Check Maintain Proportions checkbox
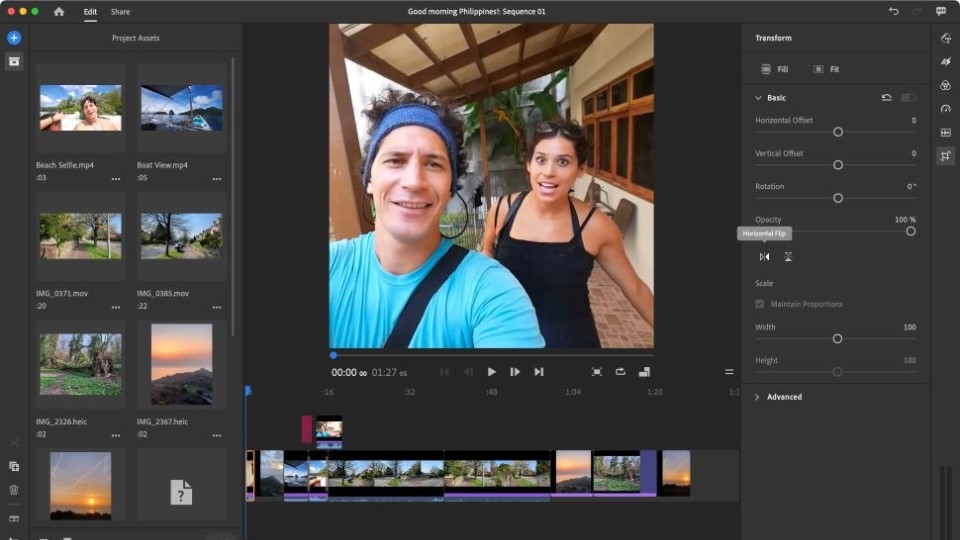Image resolution: width=960 pixels, height=540 pixels. point(759,304)
